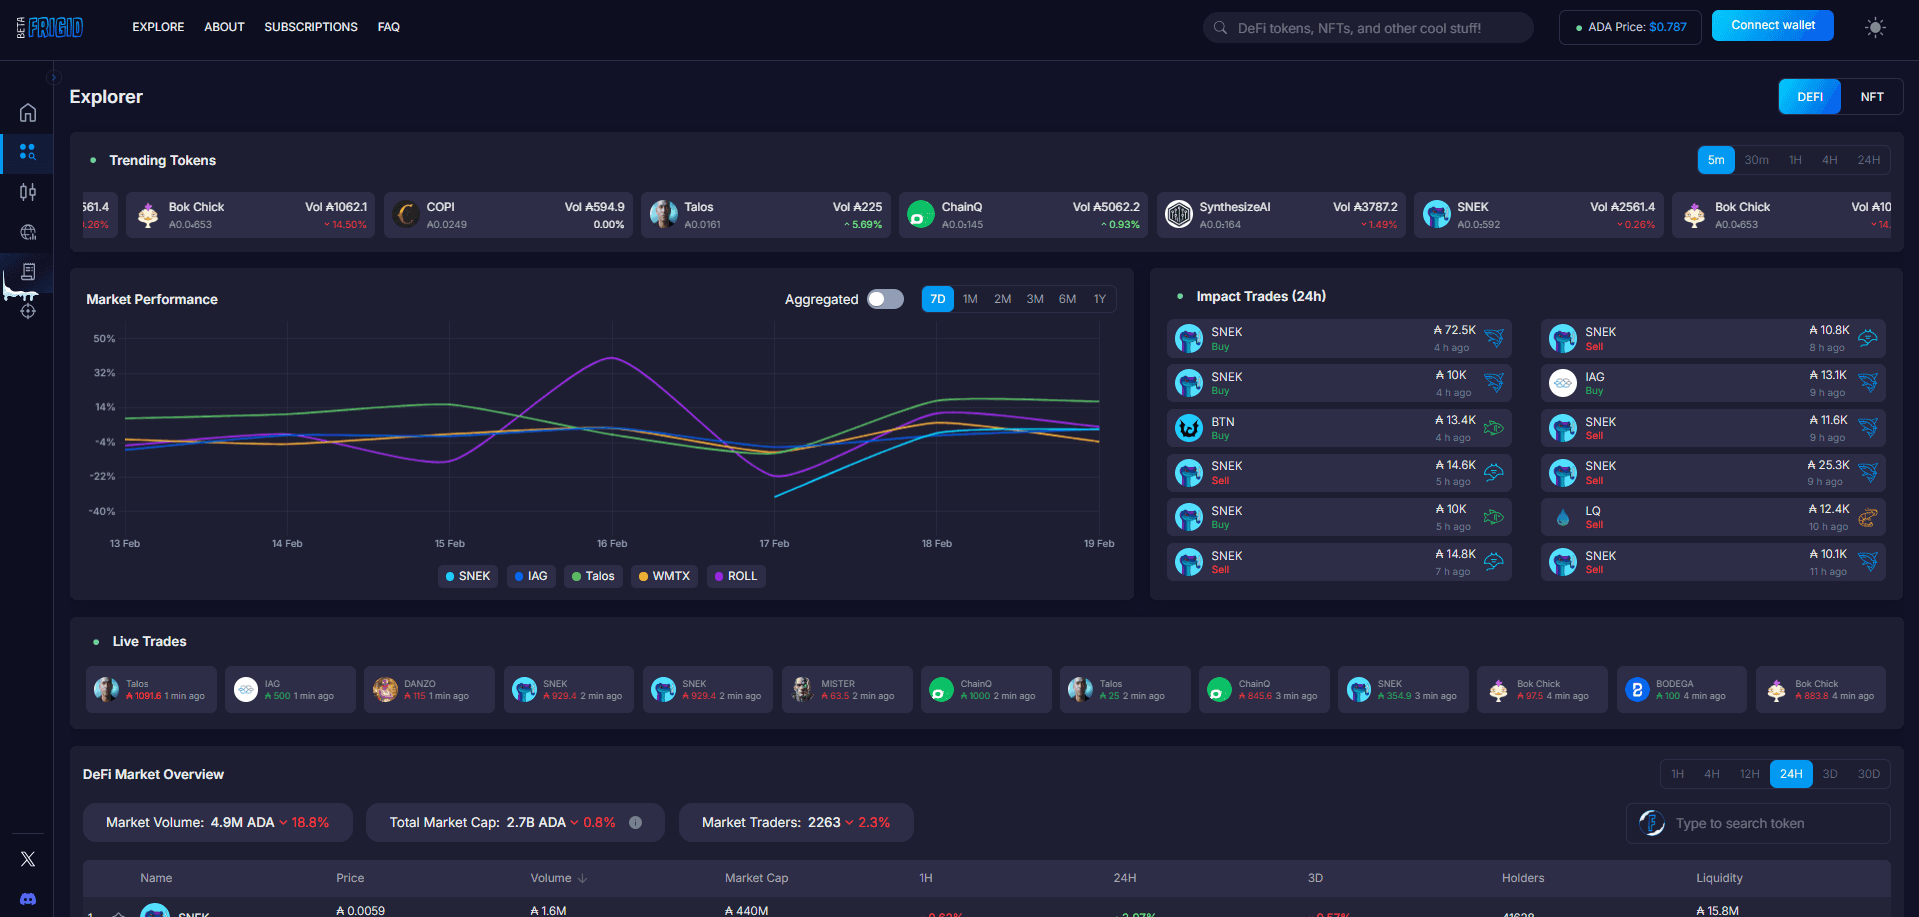Click the Connect wallet button
Viewport: 1919px width, 917px height.
[1772, 26]
